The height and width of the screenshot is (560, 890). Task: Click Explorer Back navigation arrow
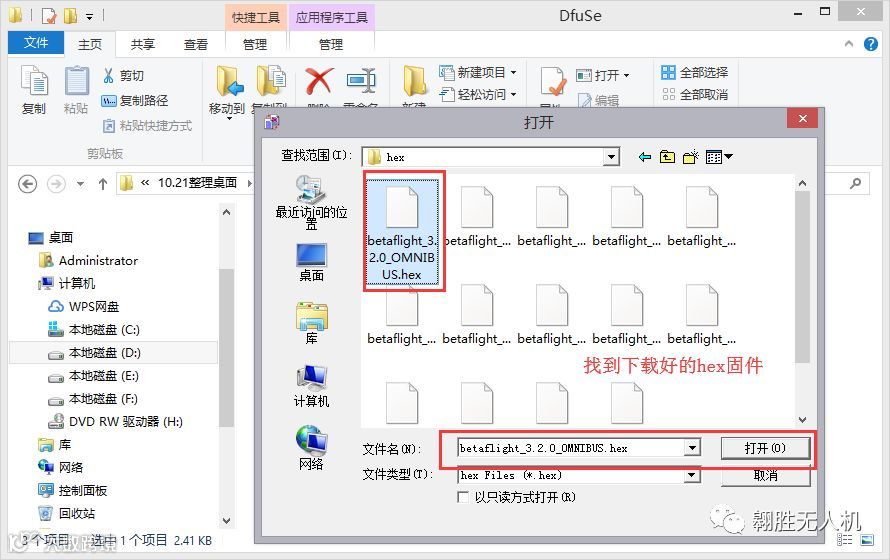pyautogui.click(x=27, y=184)
